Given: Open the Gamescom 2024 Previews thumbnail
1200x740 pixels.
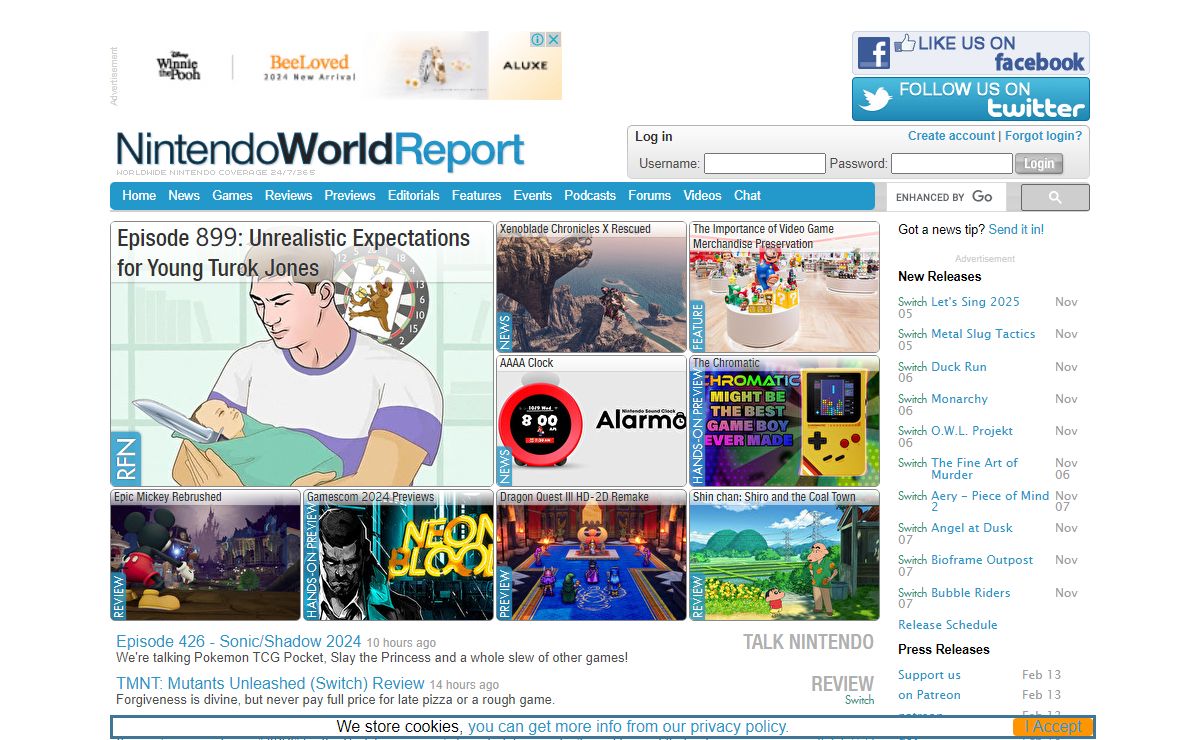Looking at the screenshot, I should 398,555.
